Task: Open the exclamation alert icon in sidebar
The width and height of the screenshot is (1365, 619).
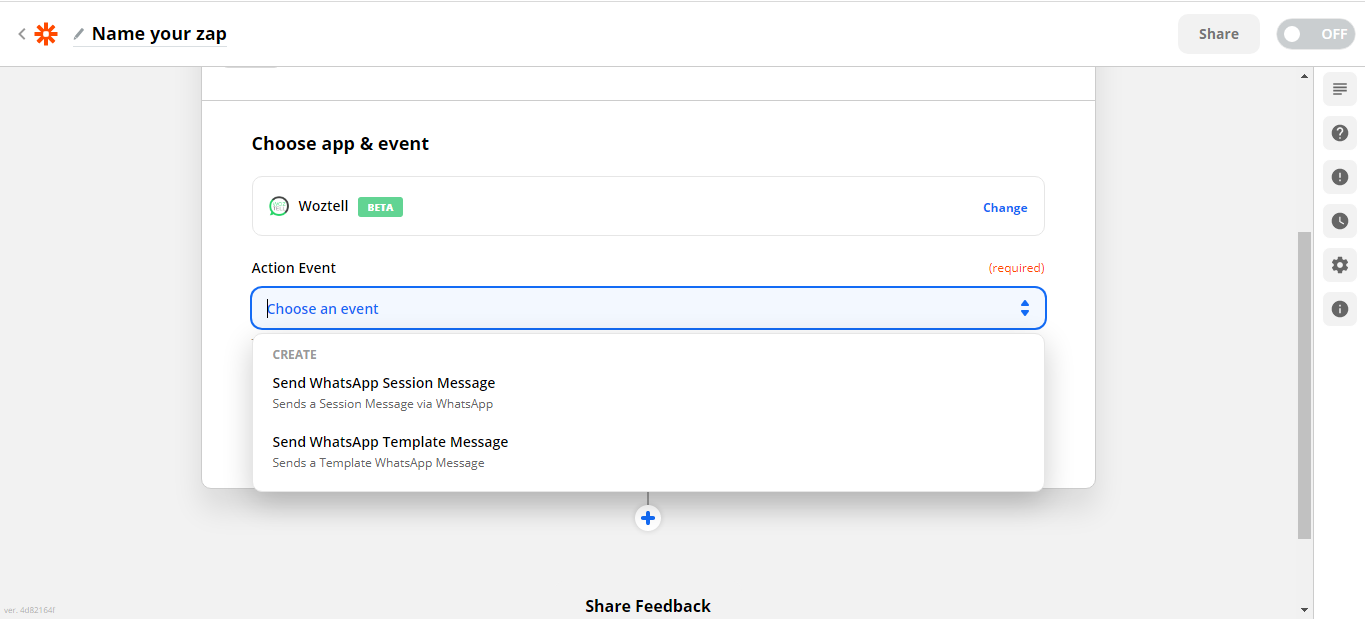Action: pyautogui.click(x=1340, y=177)
